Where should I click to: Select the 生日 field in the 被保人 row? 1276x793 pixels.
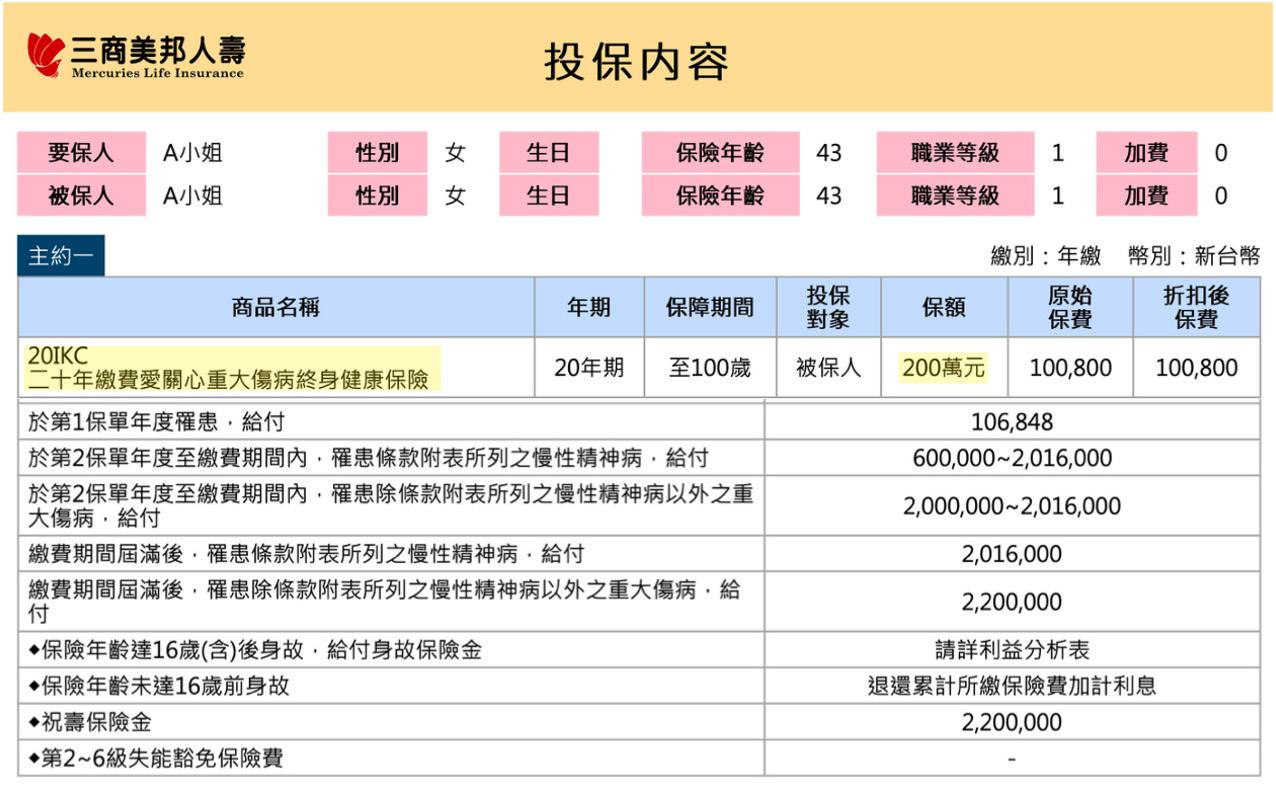pyautogui.click(x=549, y=196)
